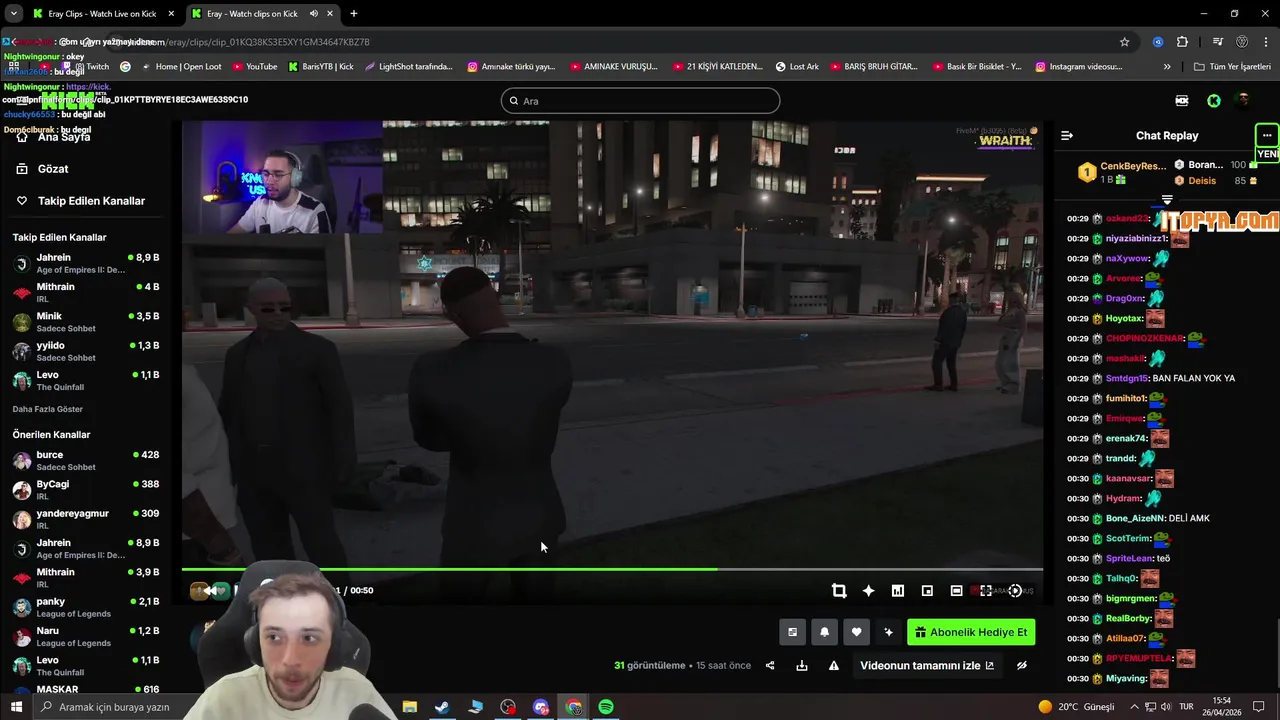Open Discord from the taskbar
The image size is (1280, 720).
click(x=541, y=707)
